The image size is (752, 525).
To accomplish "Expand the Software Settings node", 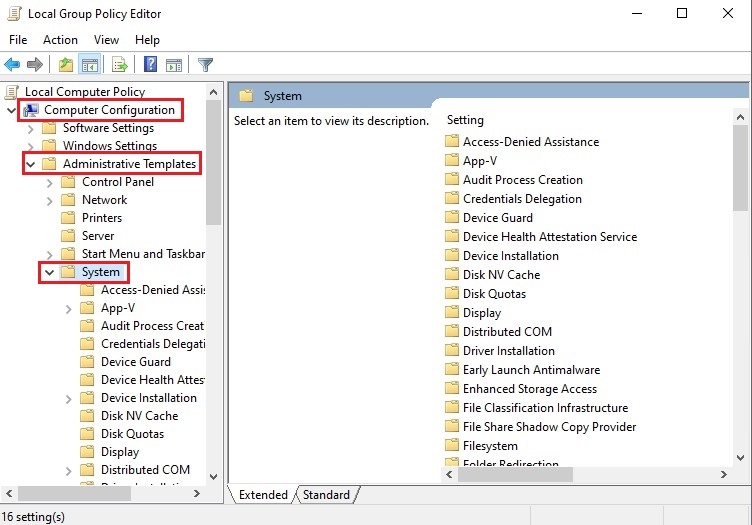I will (31, 129).
